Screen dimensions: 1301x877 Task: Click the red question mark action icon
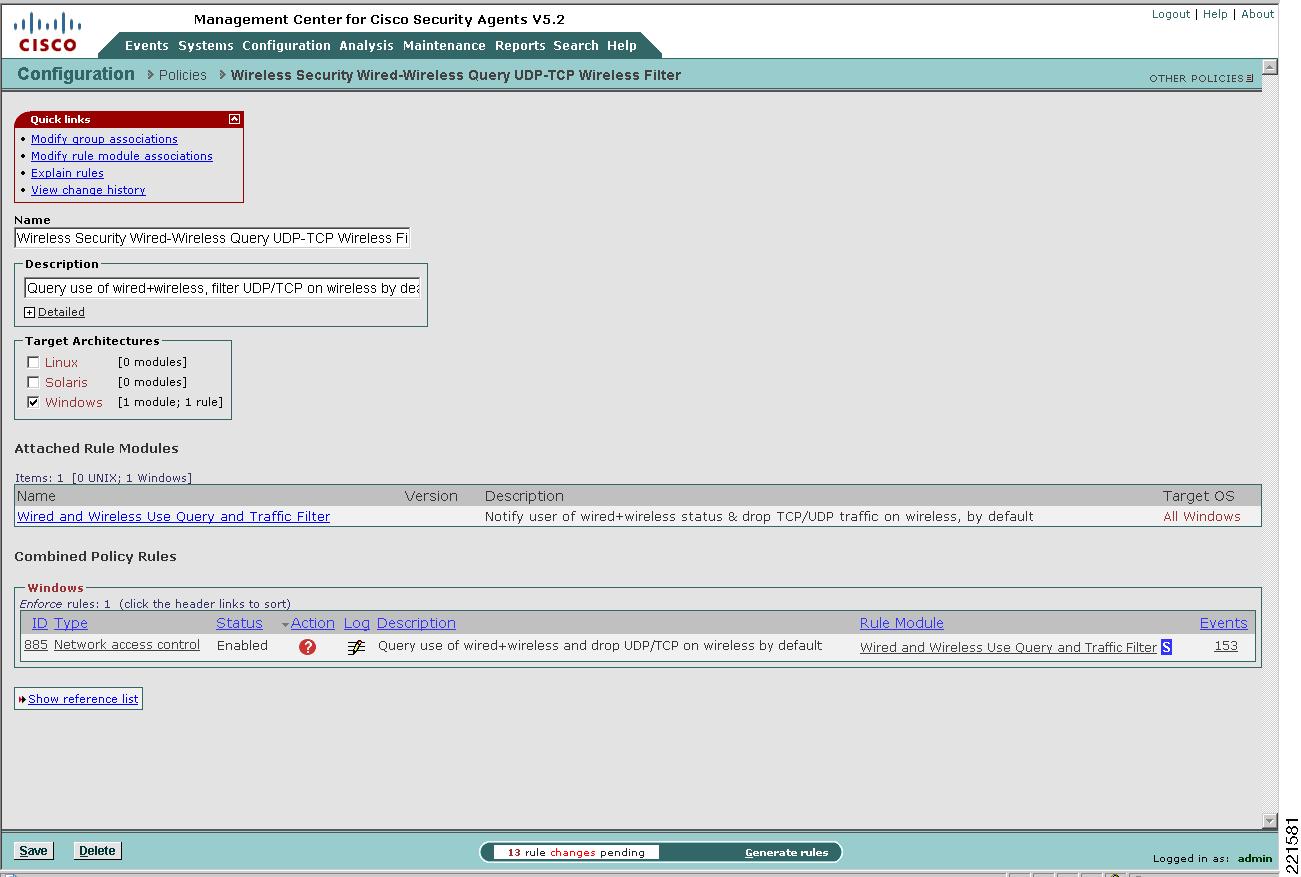click(x=308, y=647)
